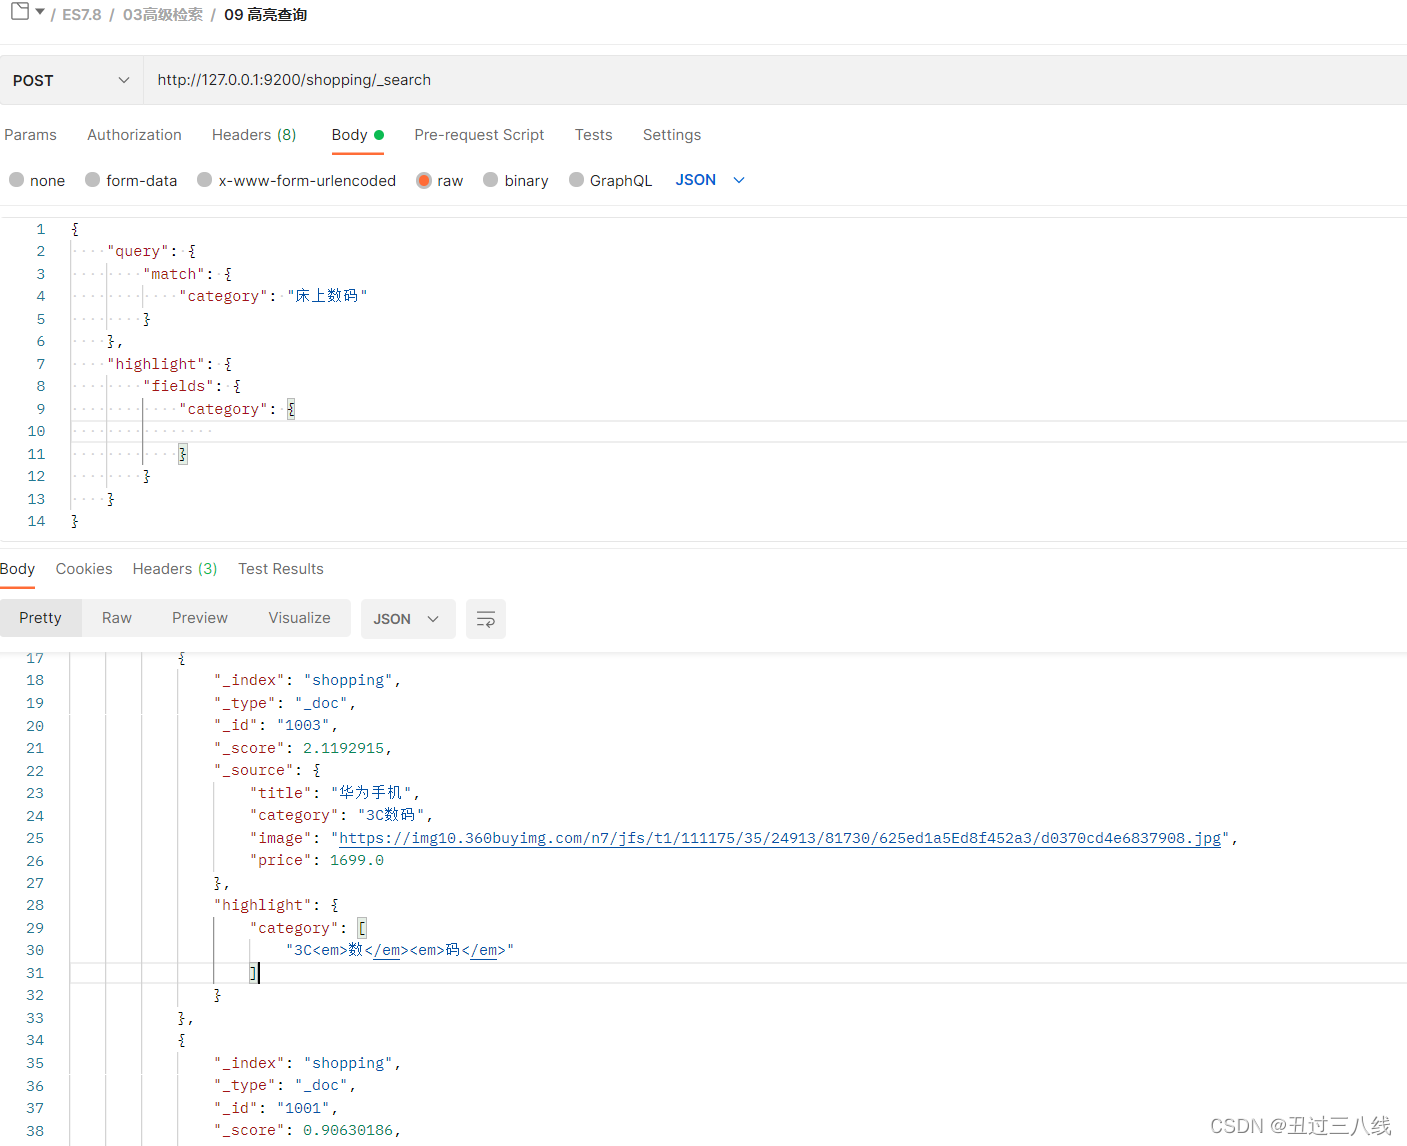The width and height of the screenshot is (1407, 1146).
Task: Click the "match" key in request editor
Action: point(174,274)
